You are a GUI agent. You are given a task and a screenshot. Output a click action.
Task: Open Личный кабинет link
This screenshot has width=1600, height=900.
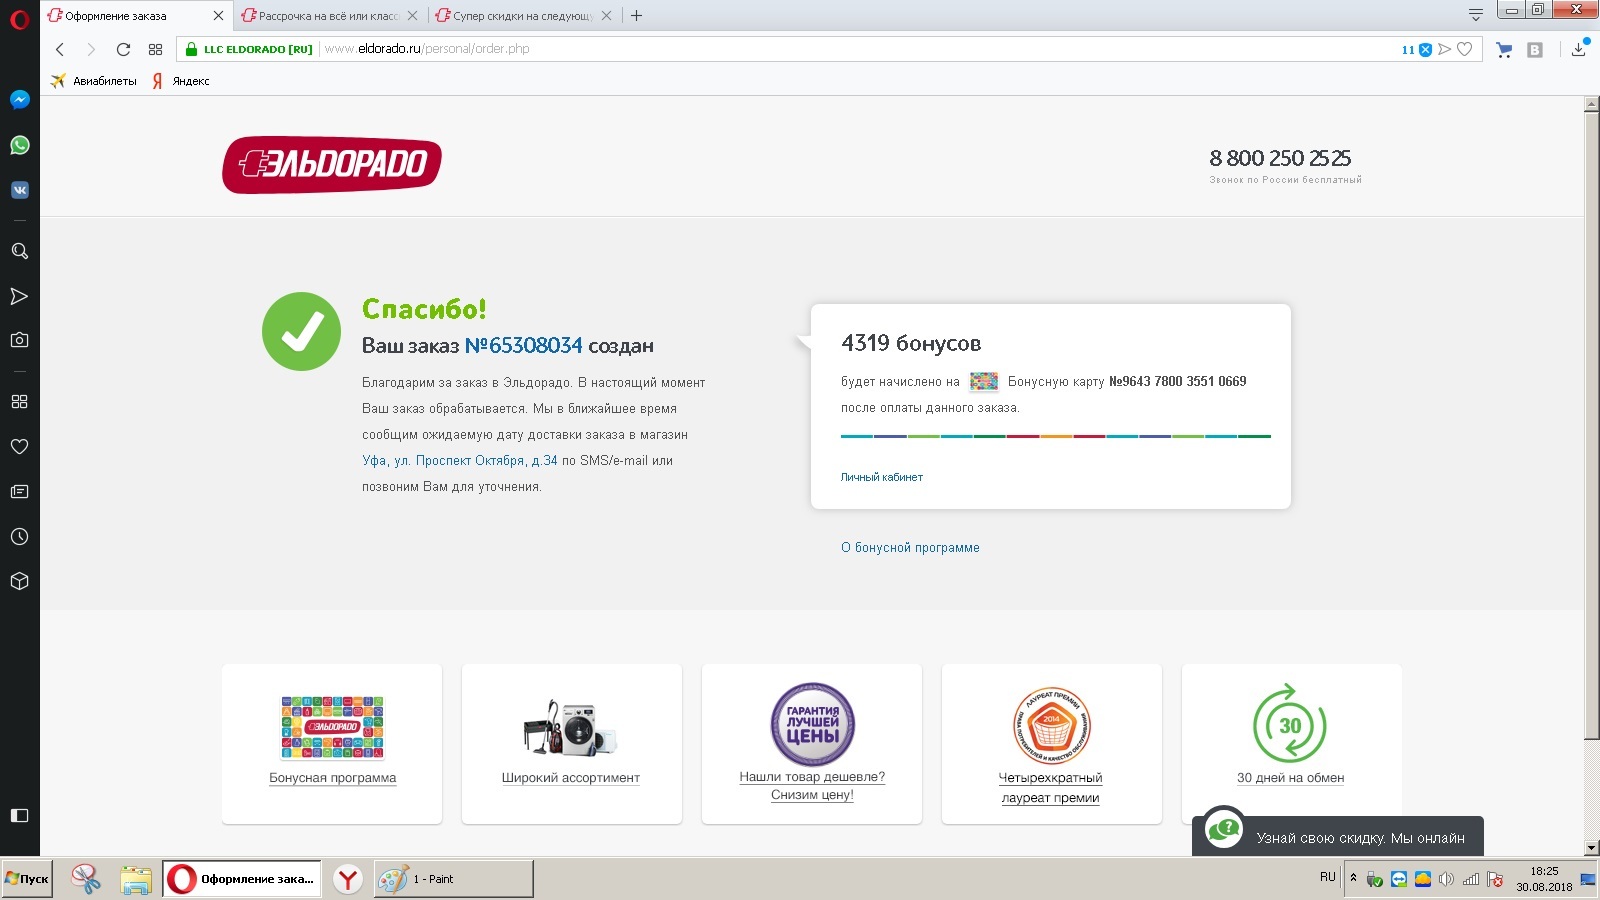[x=882, y=477]
